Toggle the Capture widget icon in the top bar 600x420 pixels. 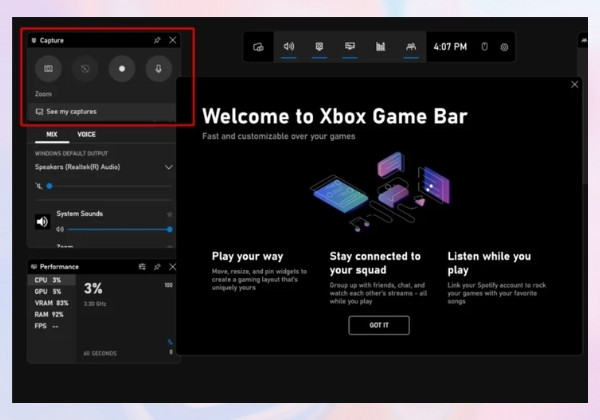click(319, 47)
